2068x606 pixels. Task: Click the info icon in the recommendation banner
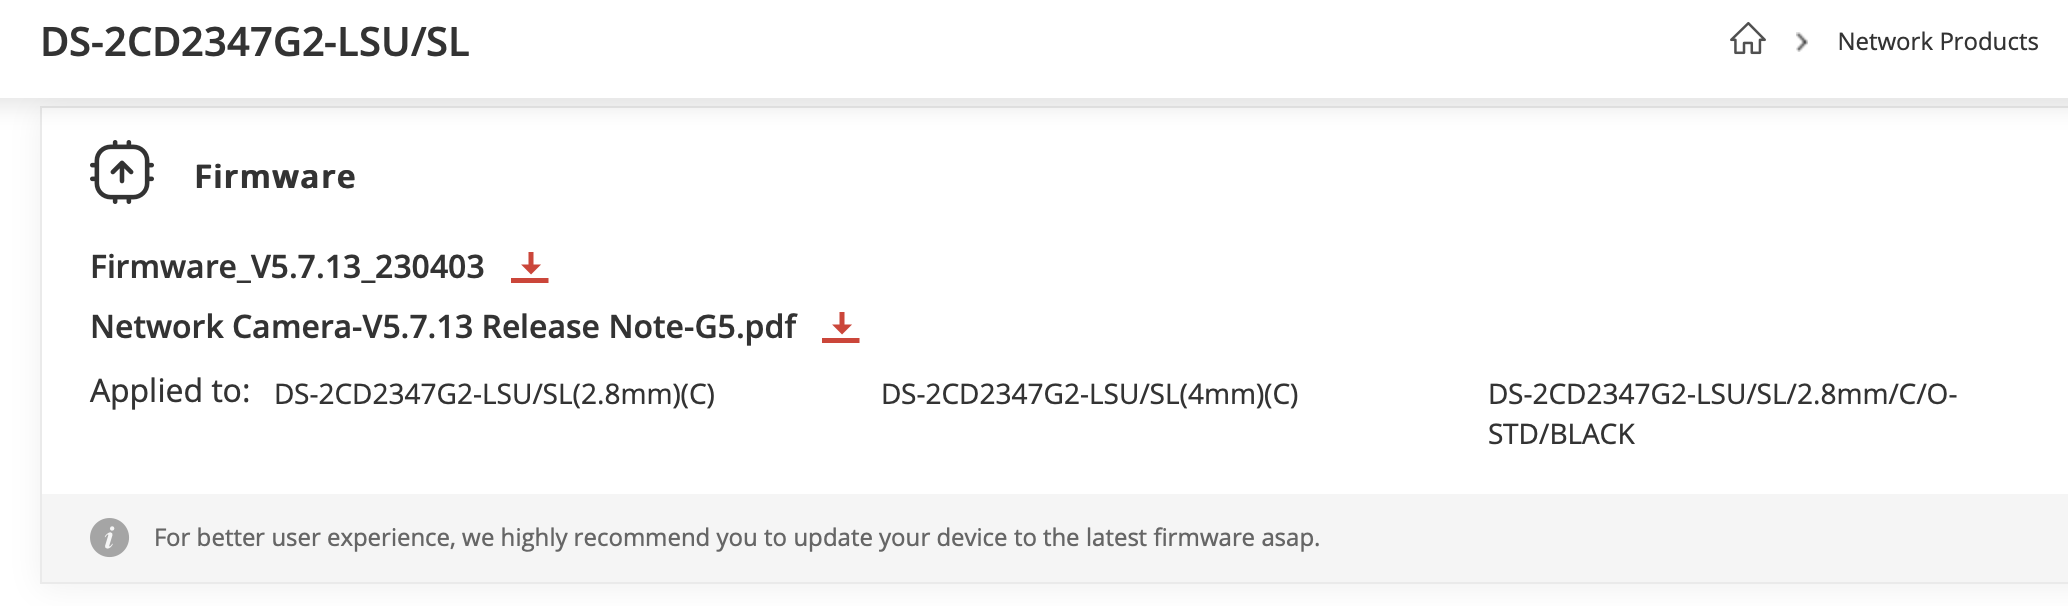[108, 537]
